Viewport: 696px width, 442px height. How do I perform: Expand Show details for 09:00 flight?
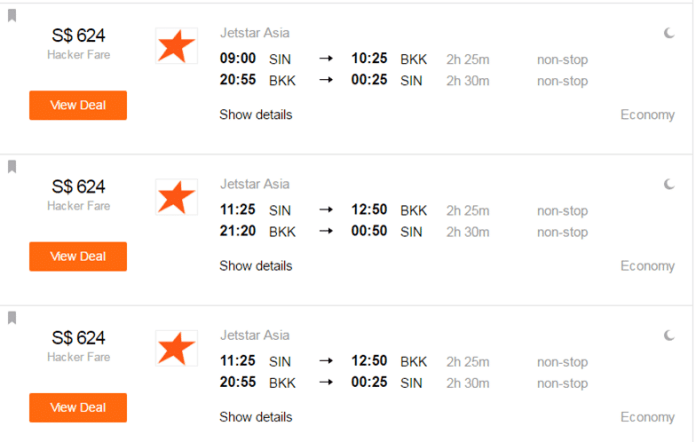click(256, 114)
